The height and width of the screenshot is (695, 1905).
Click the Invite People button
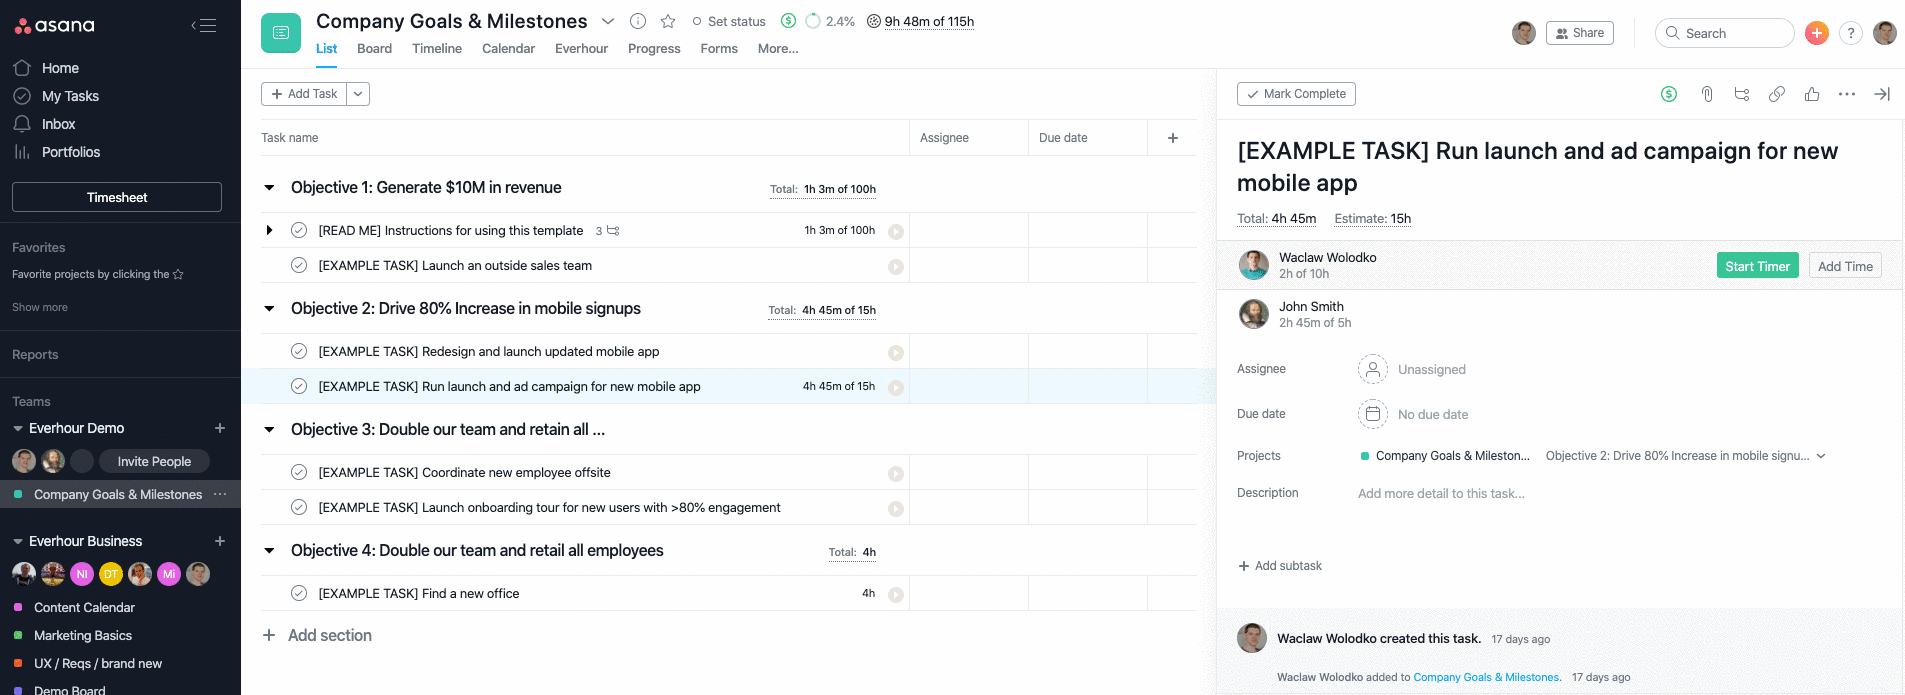pyautogui.click(x=154, y=461)
